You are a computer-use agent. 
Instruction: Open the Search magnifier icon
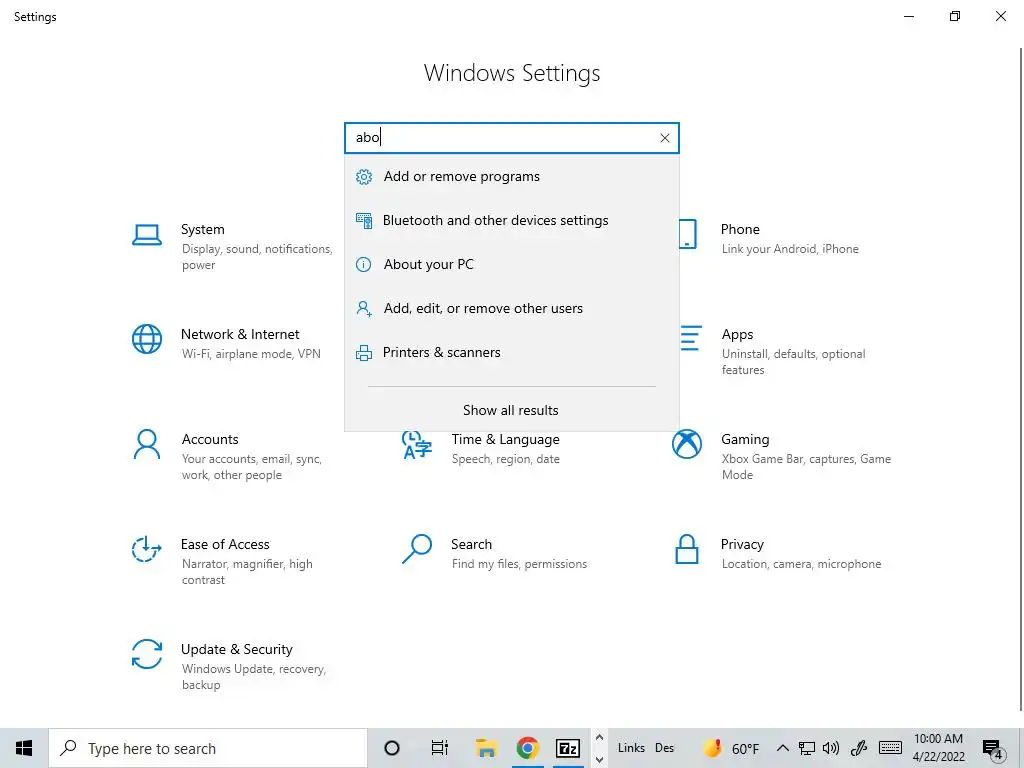click(x=417, y=549)
